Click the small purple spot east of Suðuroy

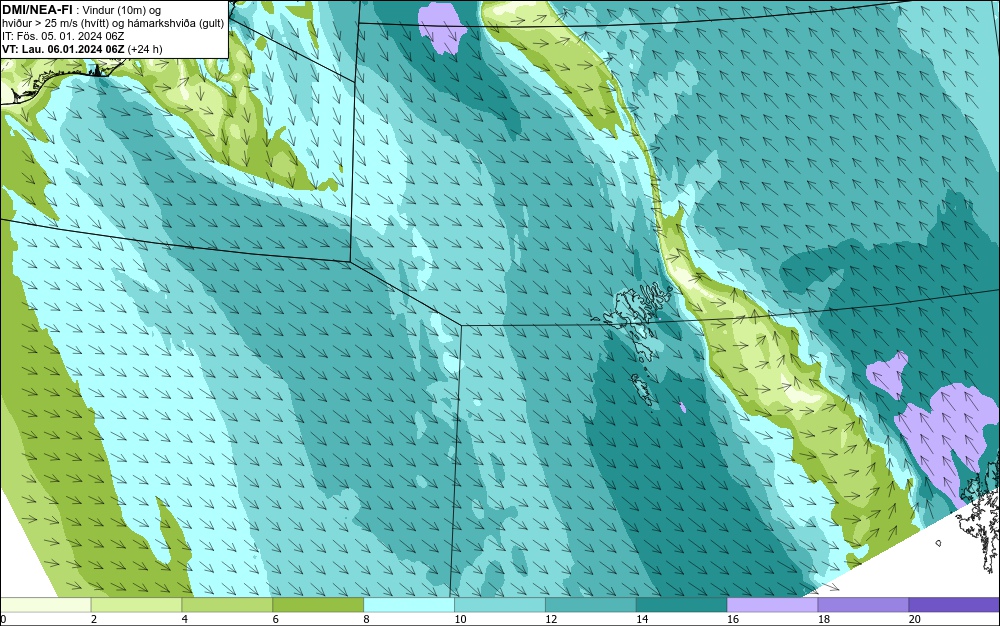click(x=682, y=407)
